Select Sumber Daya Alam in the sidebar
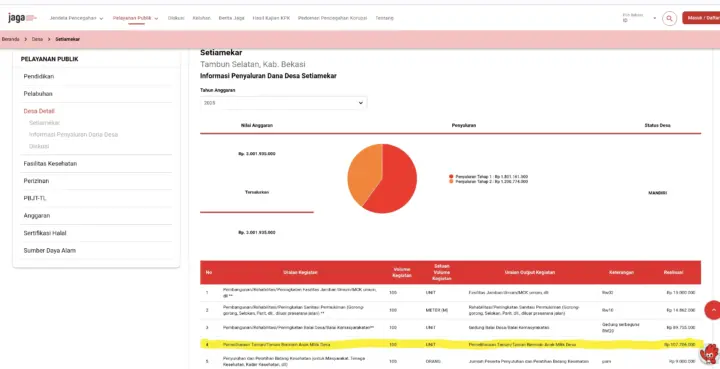720x369 pixels. 50,251
